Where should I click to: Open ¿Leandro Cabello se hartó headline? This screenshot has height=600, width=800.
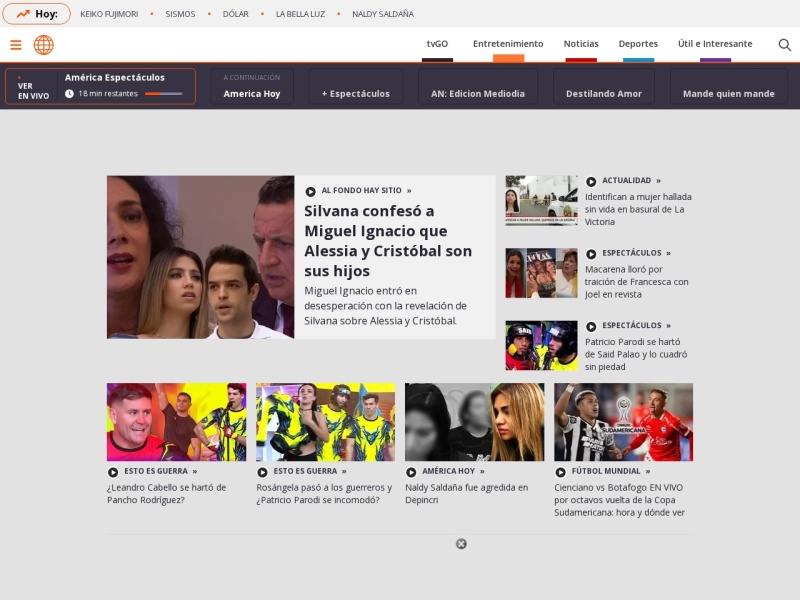tap(166, 494)
